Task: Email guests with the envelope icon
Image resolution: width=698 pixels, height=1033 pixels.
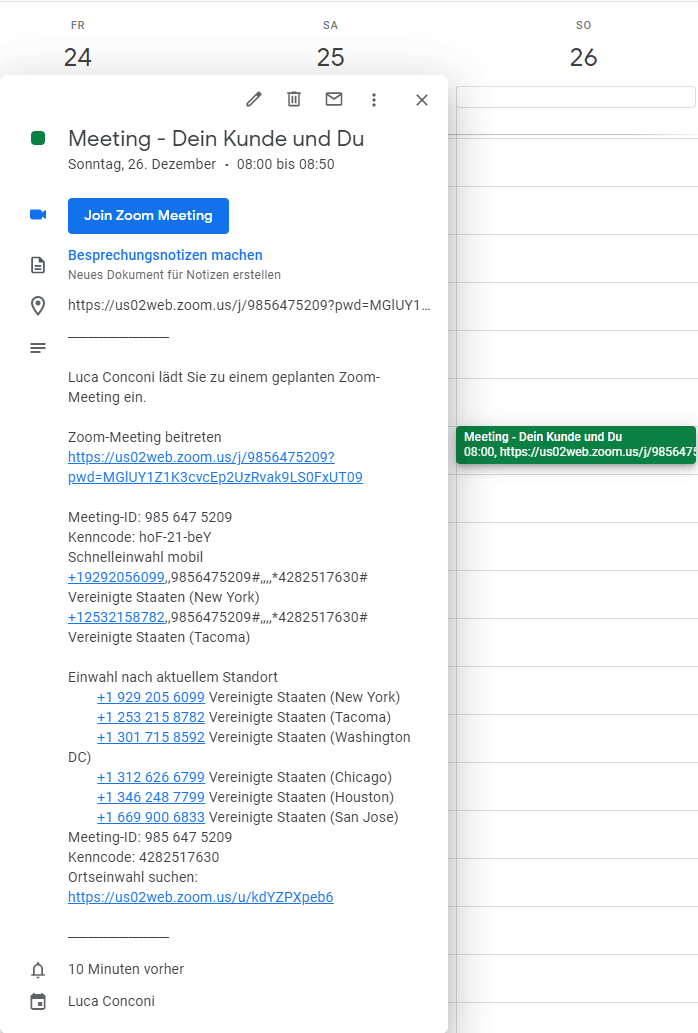Action: coord(334,99)
